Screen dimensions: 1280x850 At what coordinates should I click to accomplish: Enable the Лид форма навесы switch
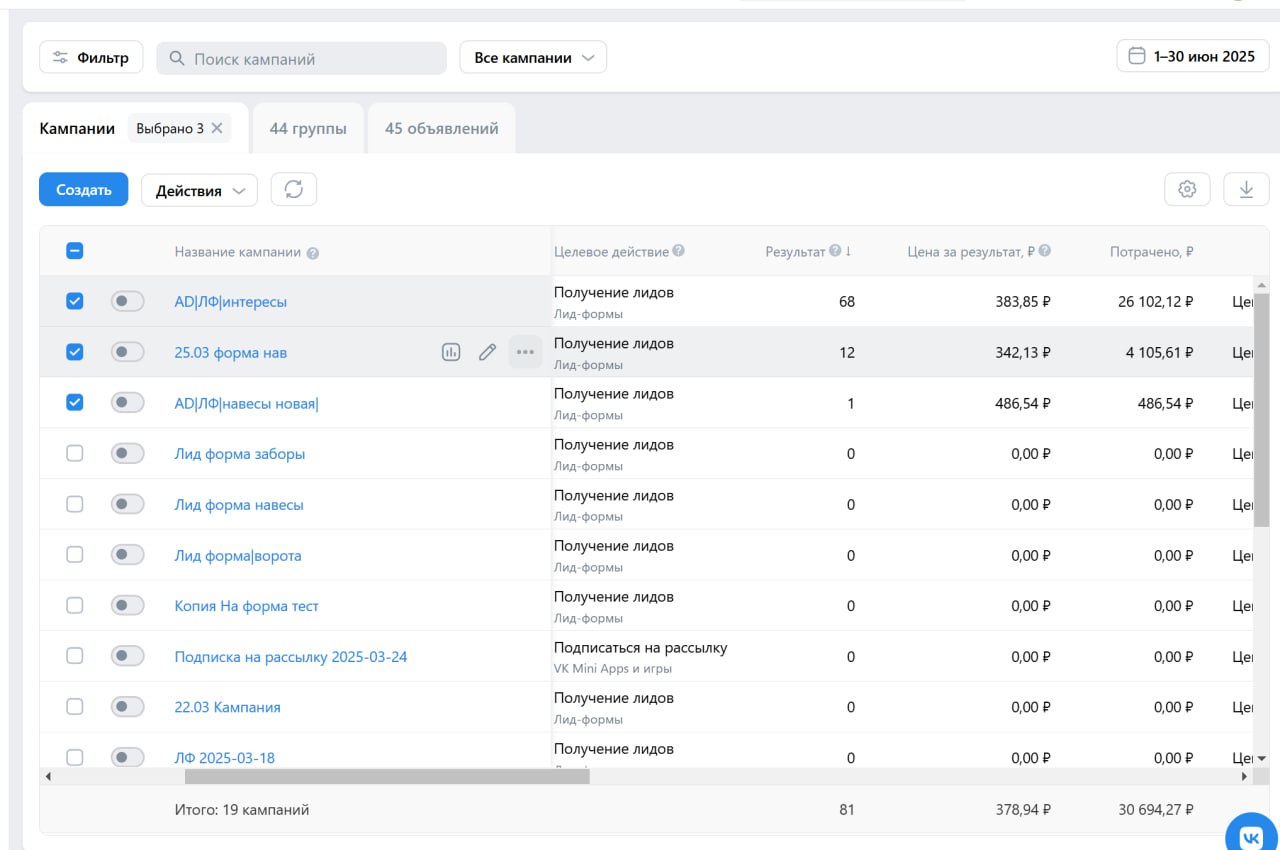pyautogui.click(x=127, y=504)
